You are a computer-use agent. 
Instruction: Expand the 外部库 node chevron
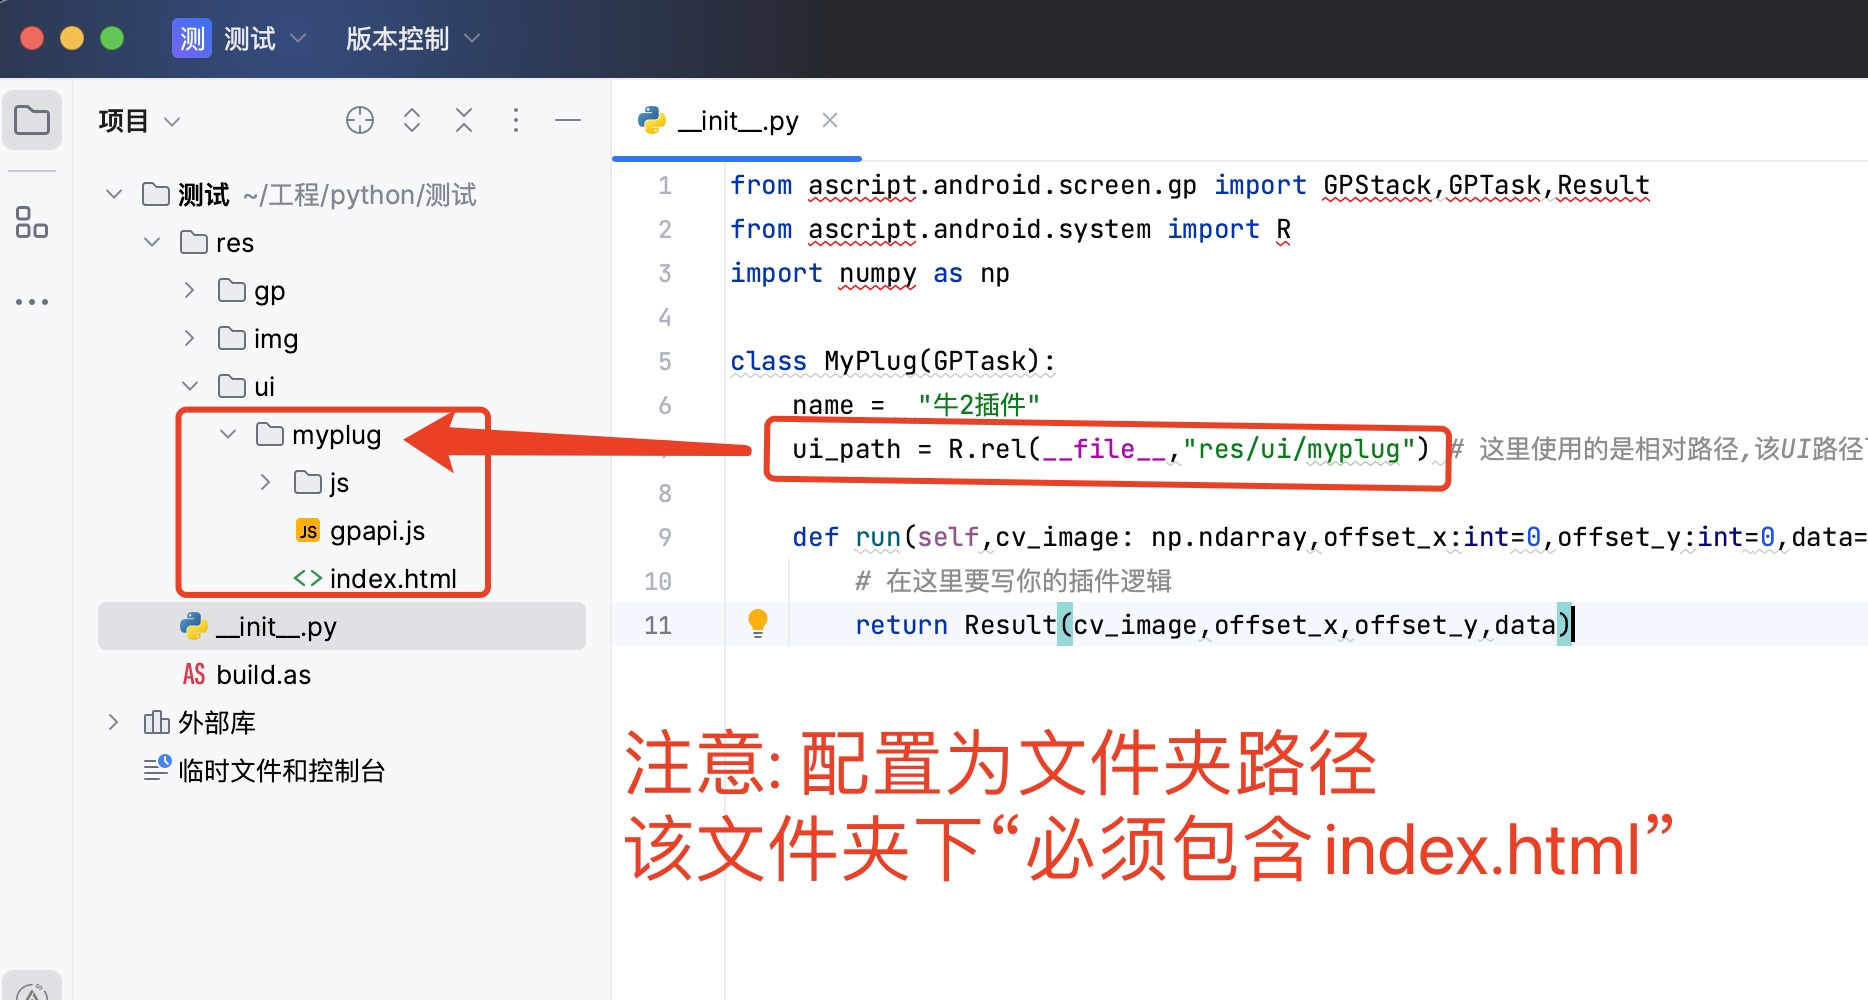[x=114, y=722]
